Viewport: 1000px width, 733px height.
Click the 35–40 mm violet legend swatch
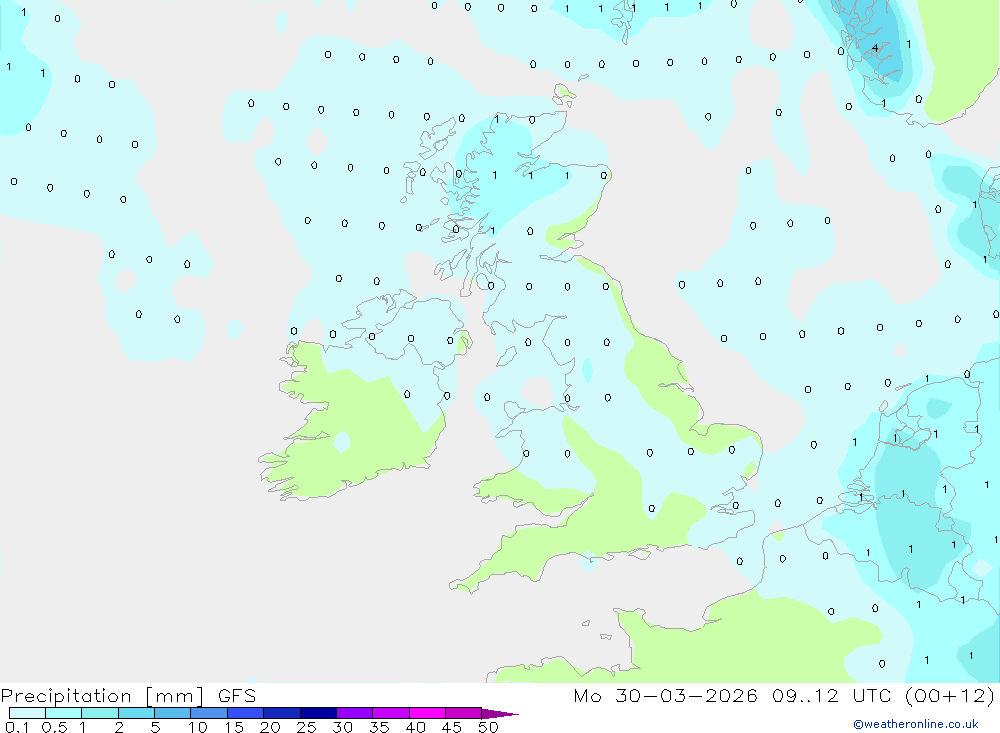tap(391, 713)
